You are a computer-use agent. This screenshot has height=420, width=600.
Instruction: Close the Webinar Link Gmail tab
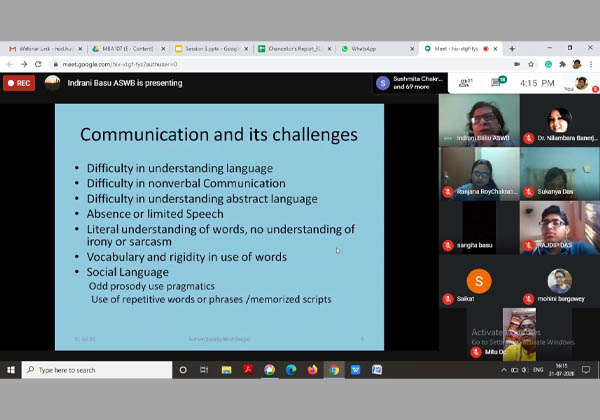tap(80, 49)
